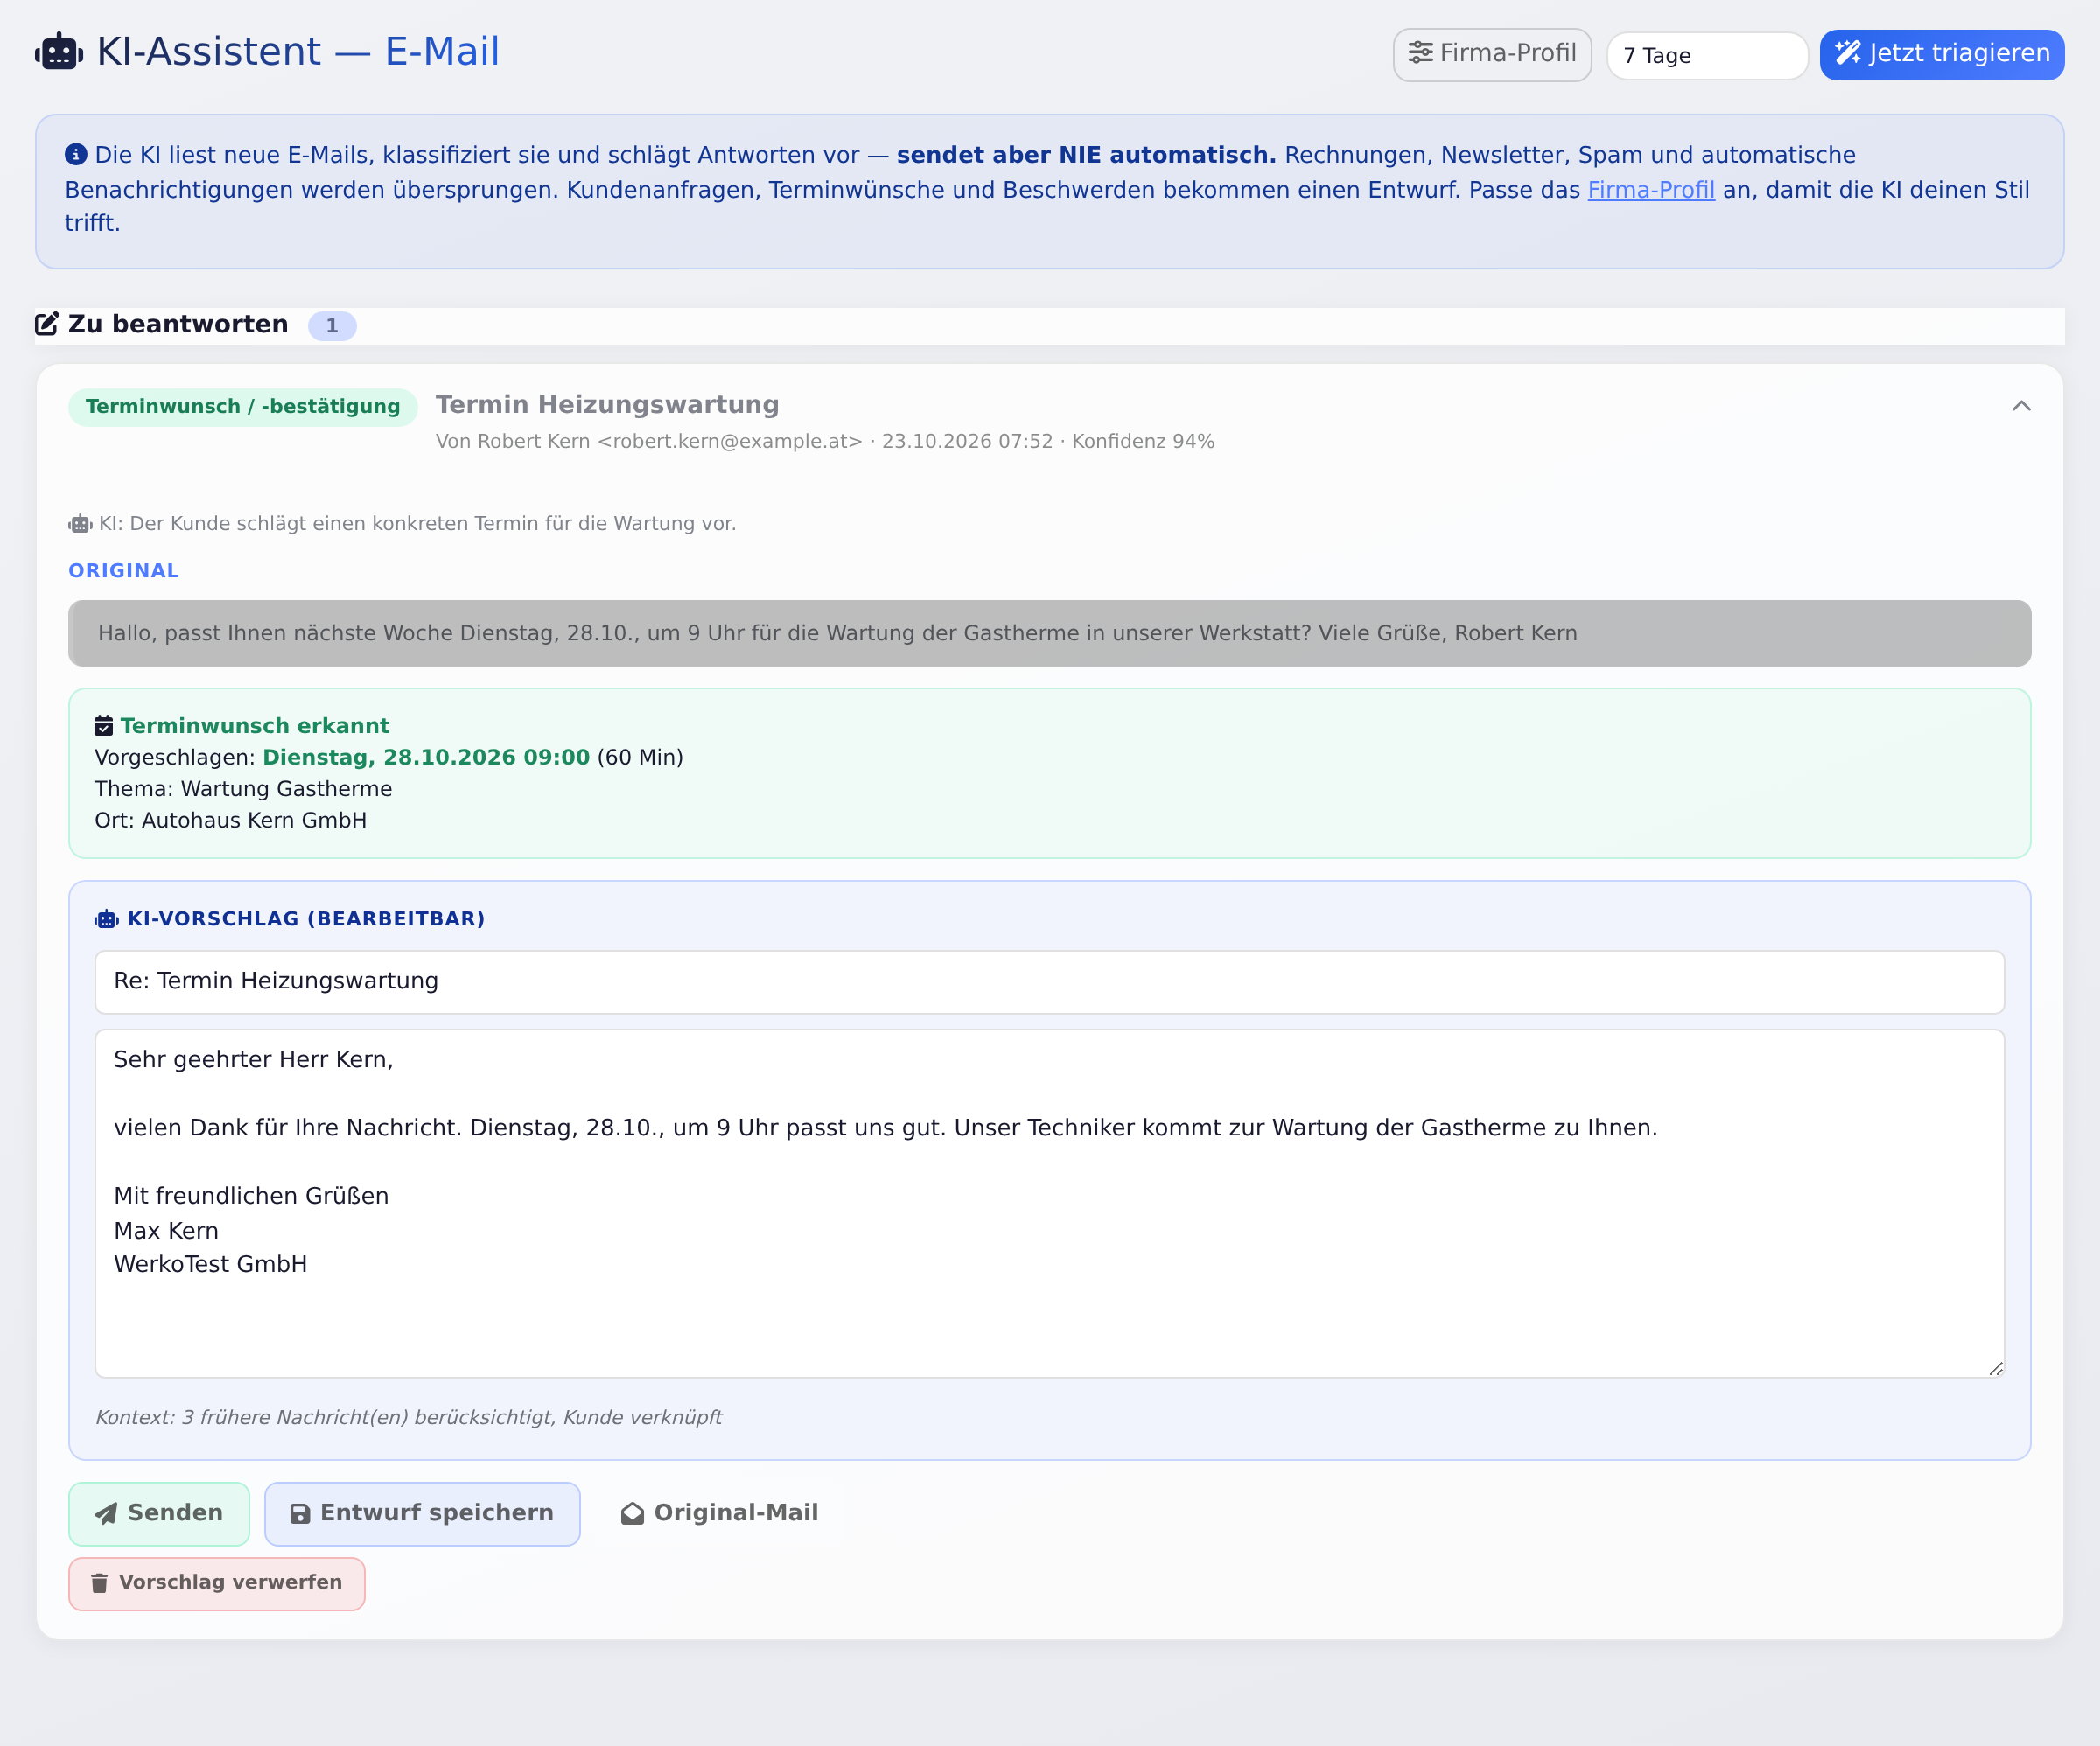This screenshot has height=1746, width=2100.
Task: Select the Terminwunsch / -bestätigung category tag
Action: 243,407
